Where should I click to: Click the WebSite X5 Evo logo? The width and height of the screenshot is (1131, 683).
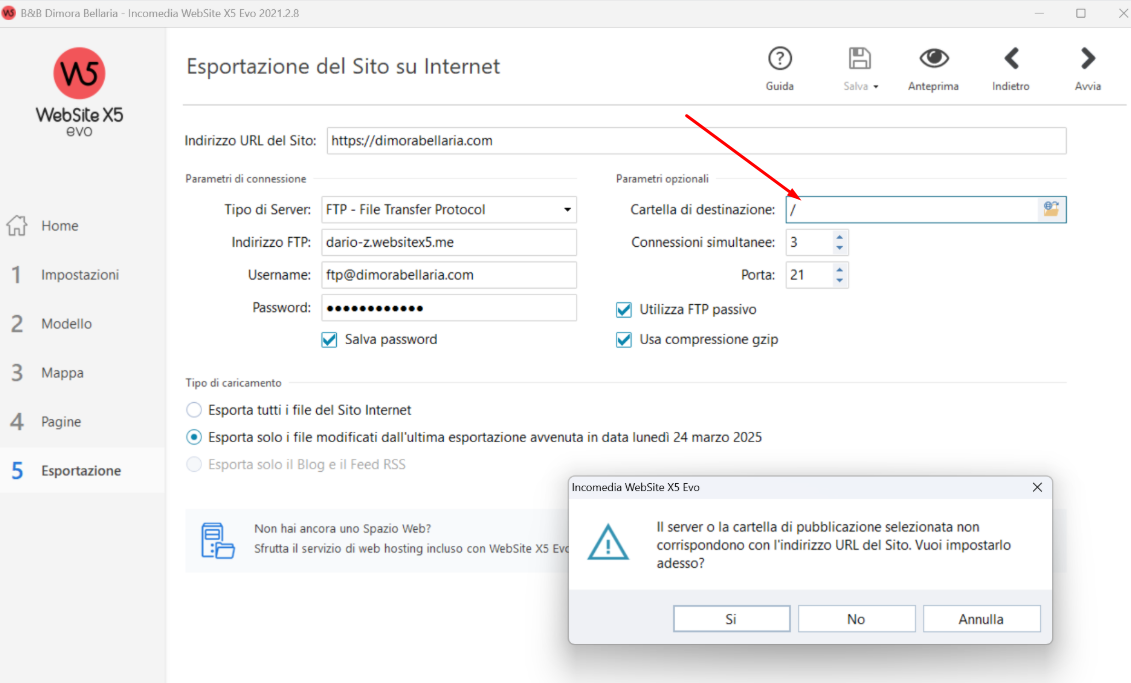coord(79,92)
